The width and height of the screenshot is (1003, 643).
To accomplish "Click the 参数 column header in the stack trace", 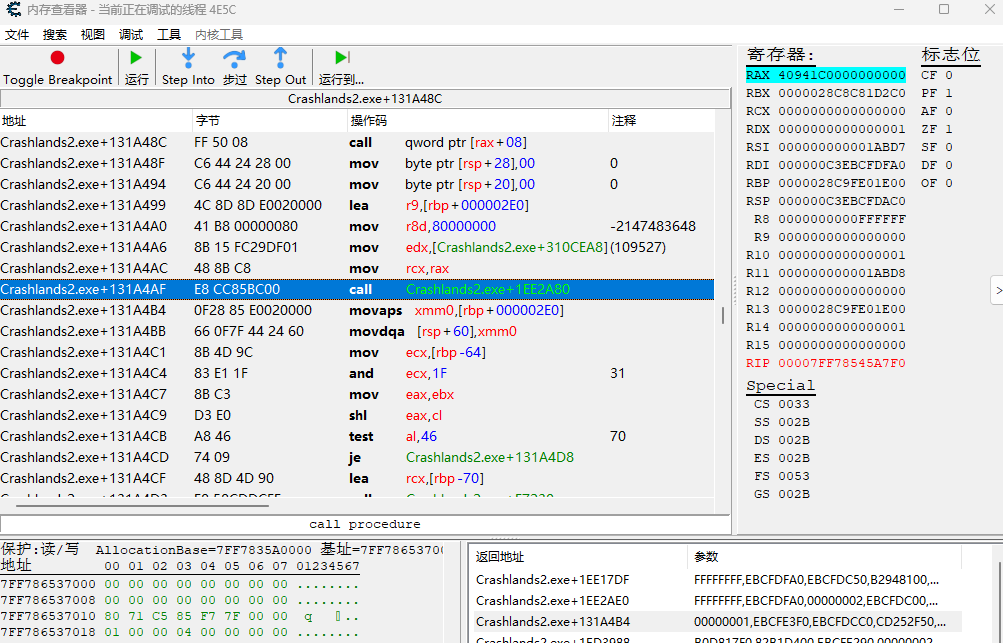I will [x=825, y=557].
